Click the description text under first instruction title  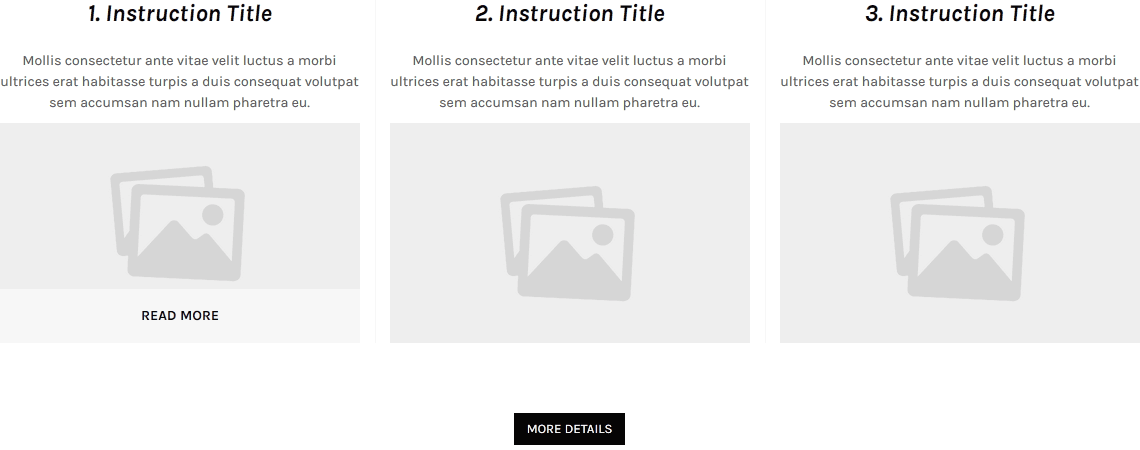click(180, 81)
